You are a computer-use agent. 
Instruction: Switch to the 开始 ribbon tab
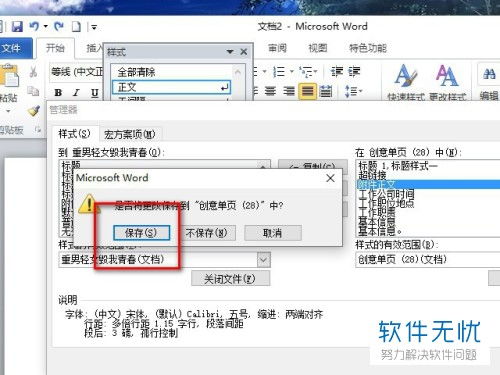pyautogui.click(x=55, y=49)
